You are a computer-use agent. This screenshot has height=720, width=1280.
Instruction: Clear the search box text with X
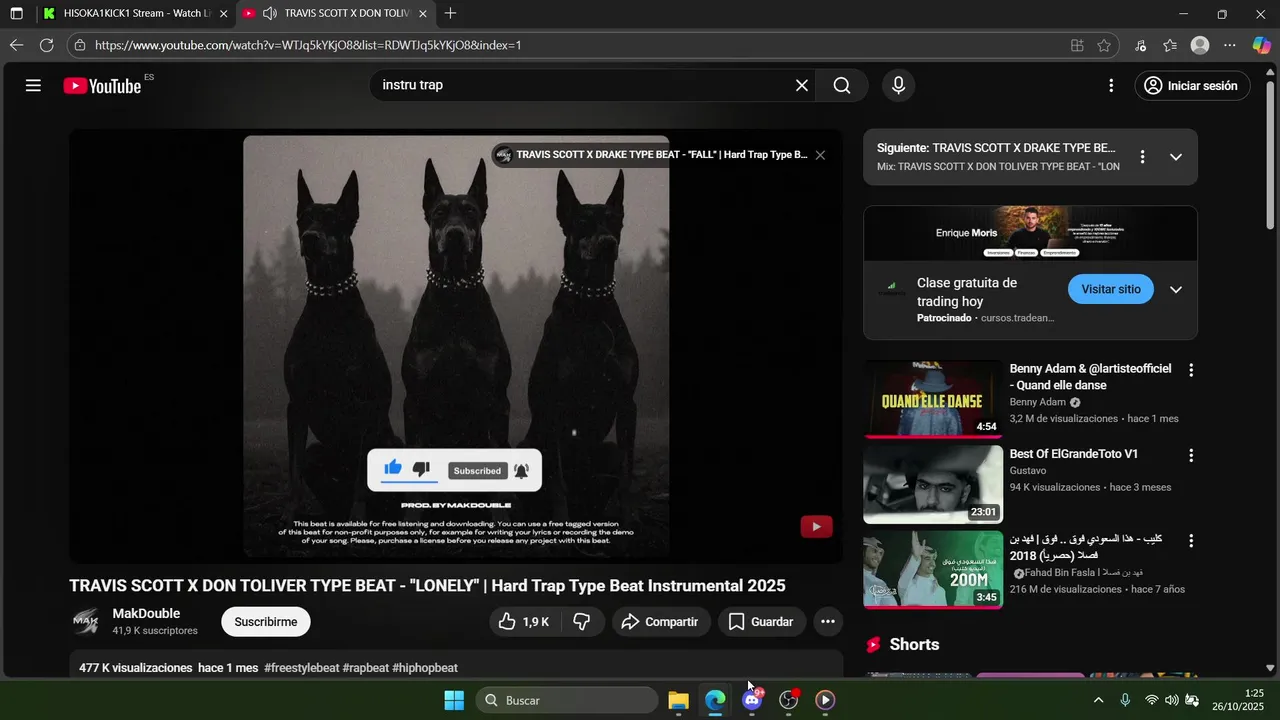[x=802, y=86]
